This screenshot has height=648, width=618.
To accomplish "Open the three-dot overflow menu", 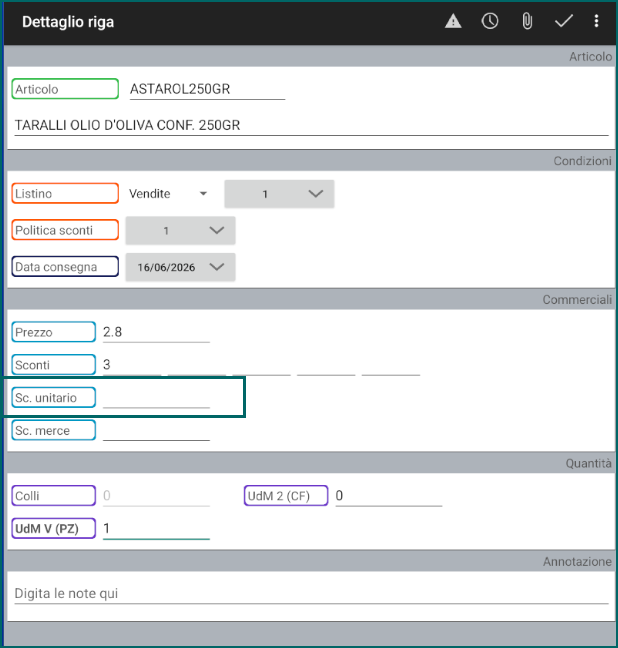I will pos(596,21).
